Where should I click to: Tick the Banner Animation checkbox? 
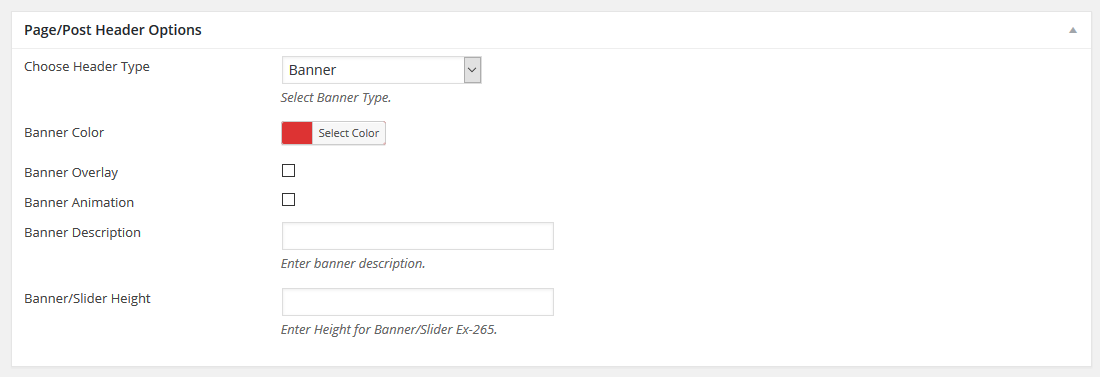coord(288,199)
